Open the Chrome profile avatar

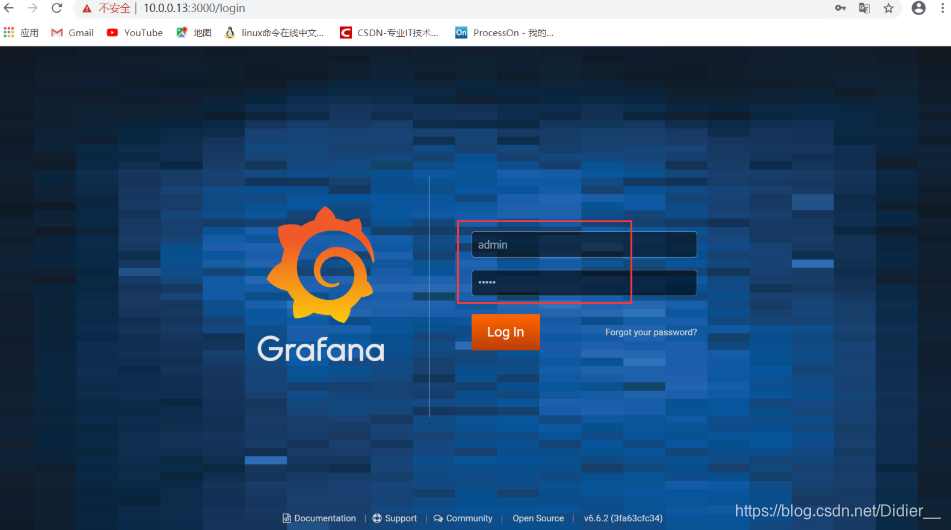pyautogui.click(x=918, y=8)
